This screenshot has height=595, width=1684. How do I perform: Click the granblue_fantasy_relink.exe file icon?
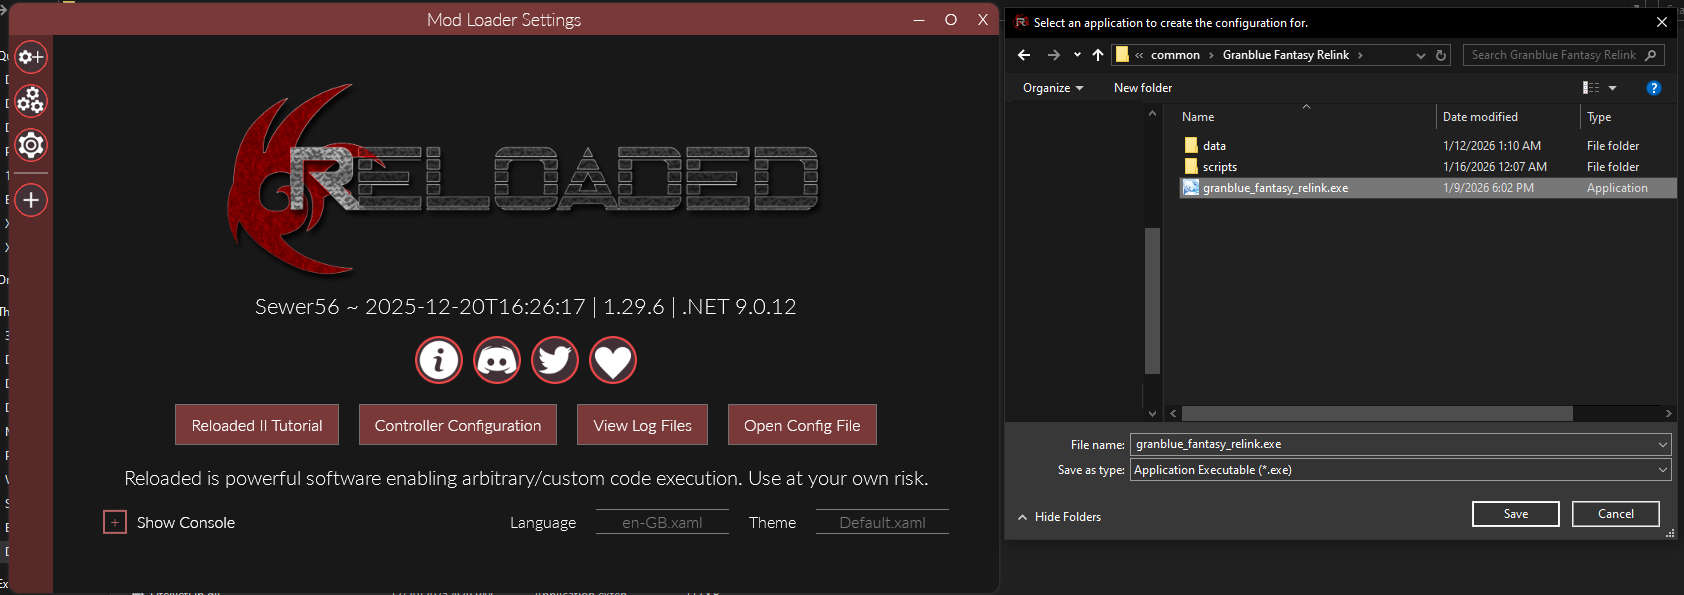pyautogui.click(x=1190, y=188)
